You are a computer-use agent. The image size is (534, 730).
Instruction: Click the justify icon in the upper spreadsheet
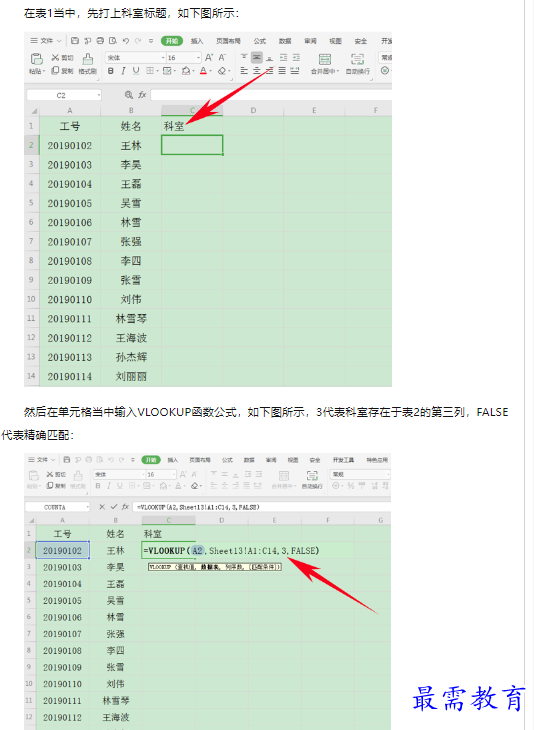click(282, 71)
